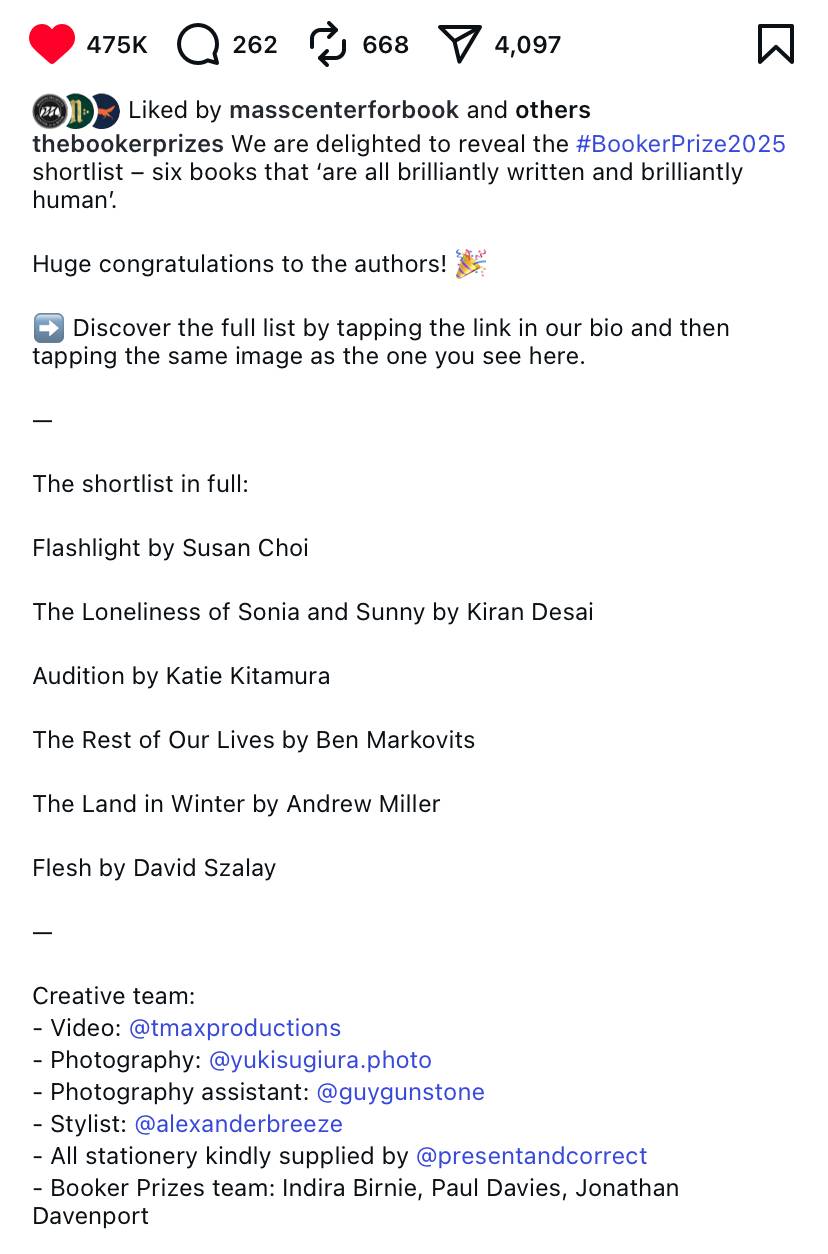Screen dimensions: 828x1254
Task: Tap the @guygunstone mention
Action: click(x=400, y=1092)
